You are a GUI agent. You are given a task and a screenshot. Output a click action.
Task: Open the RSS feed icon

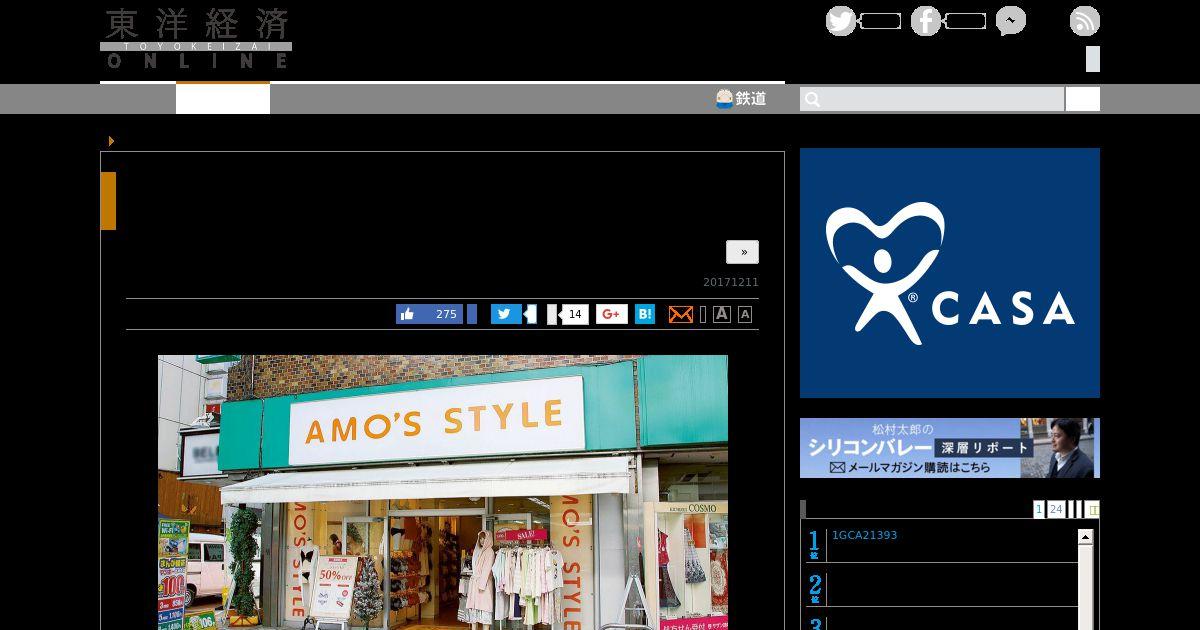click(x=1085, y=21)
